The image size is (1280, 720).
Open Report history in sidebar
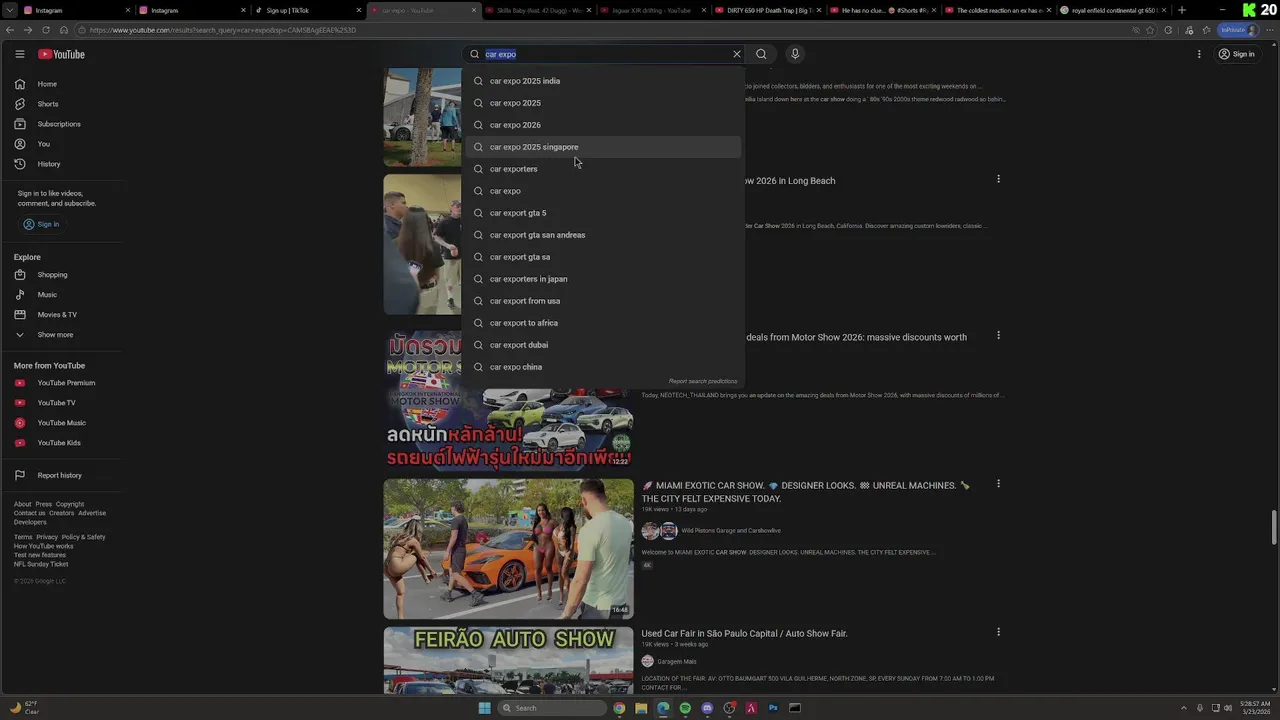pyautogui.click(x=60, y=475)
